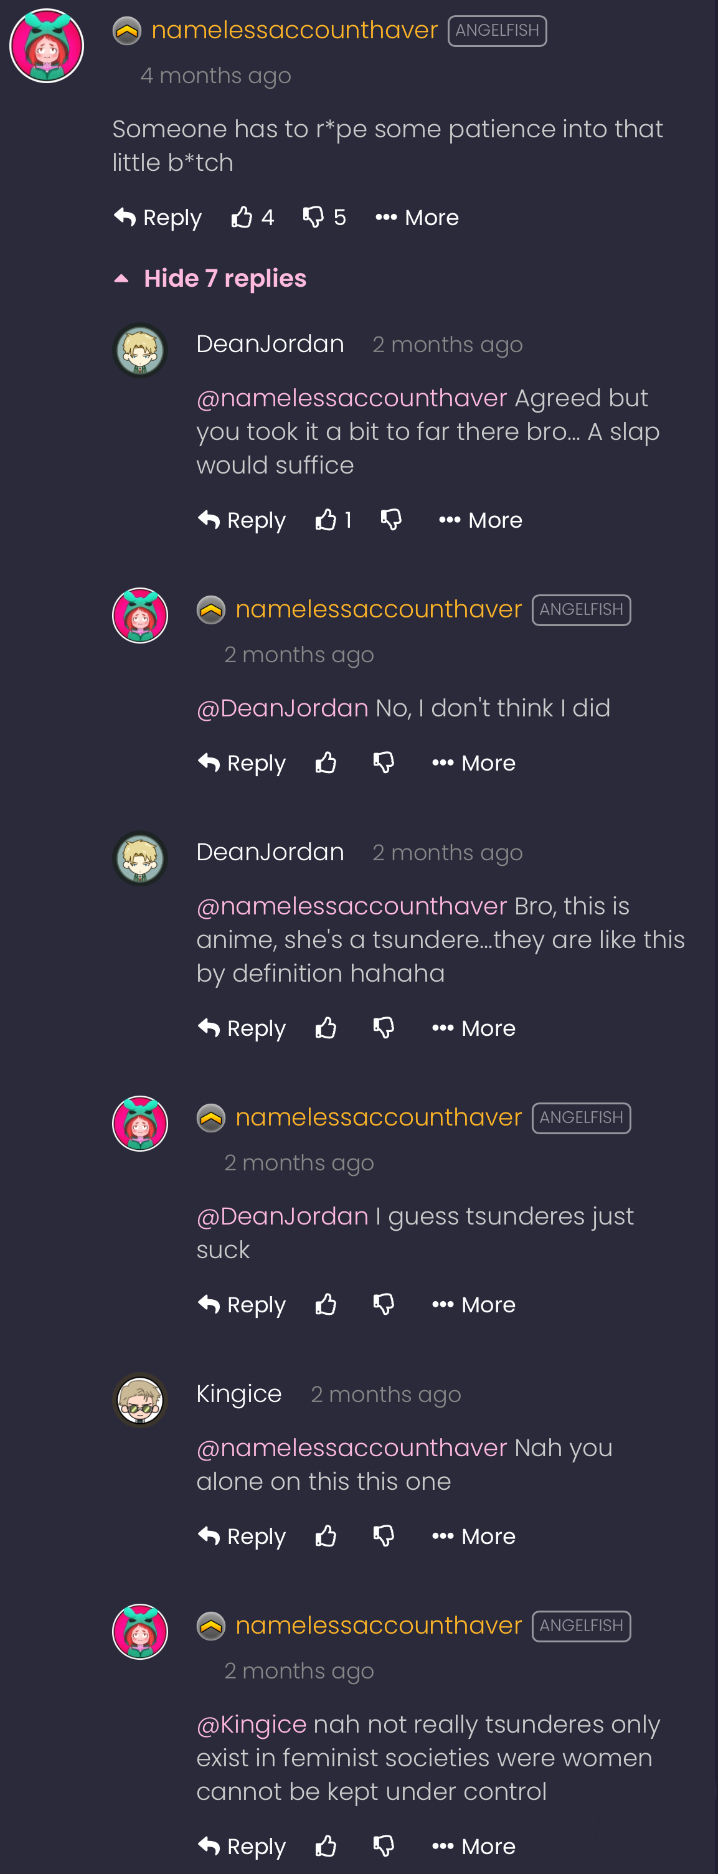The height and width of the screenshot is (1874, 718).
Task: Open More menu on Kingice's reply
Action: 474,1536
